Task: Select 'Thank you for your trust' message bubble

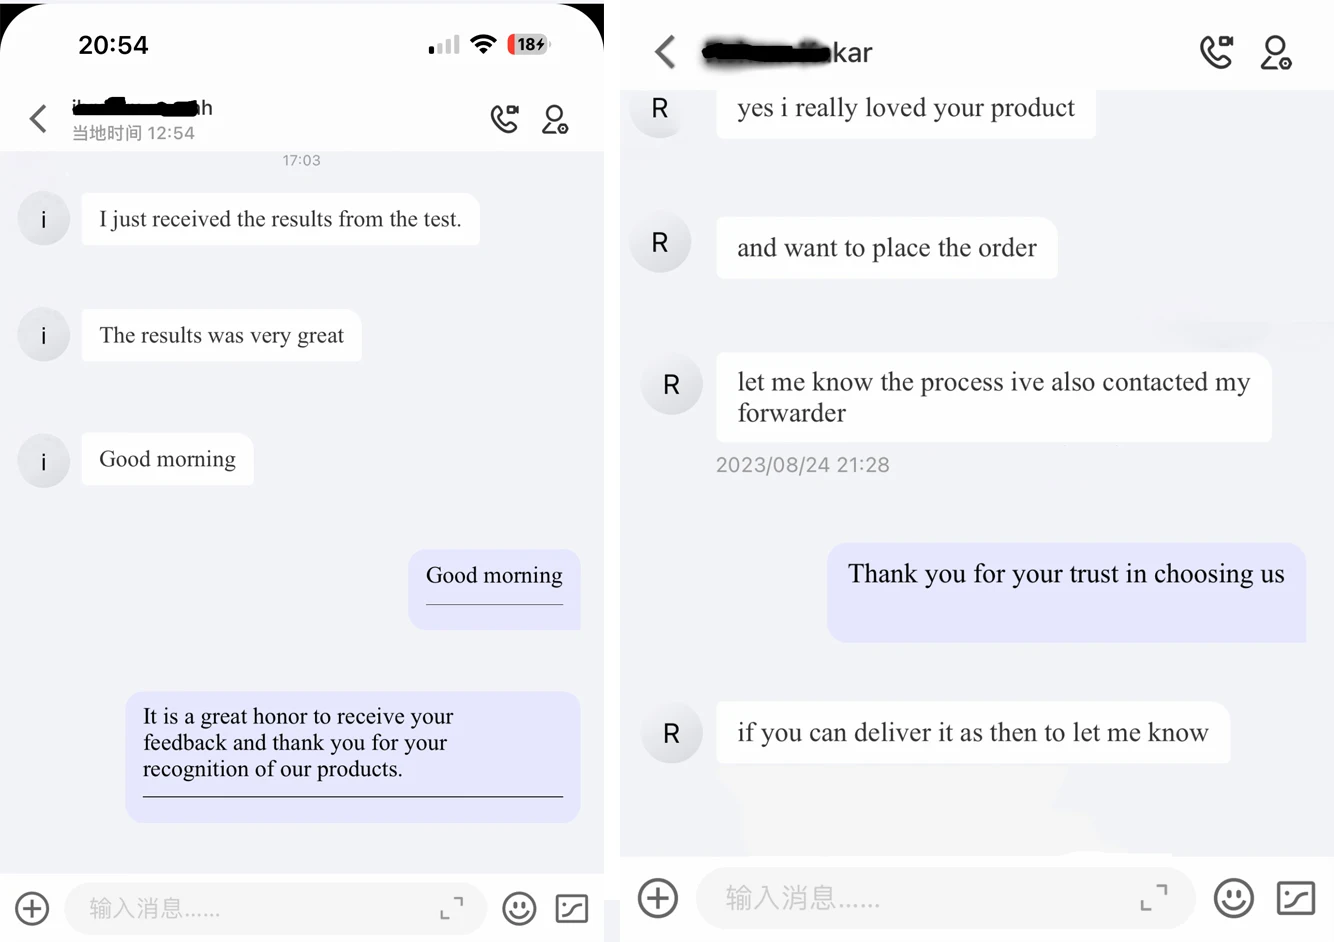Action: pos(1066,591)
